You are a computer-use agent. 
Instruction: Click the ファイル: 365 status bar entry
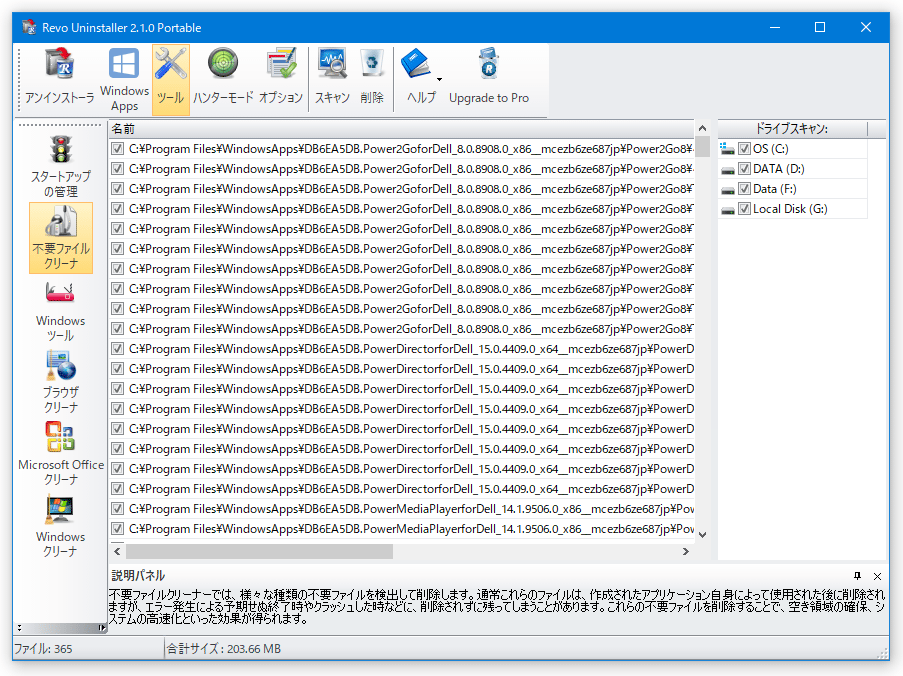(43, 649)
